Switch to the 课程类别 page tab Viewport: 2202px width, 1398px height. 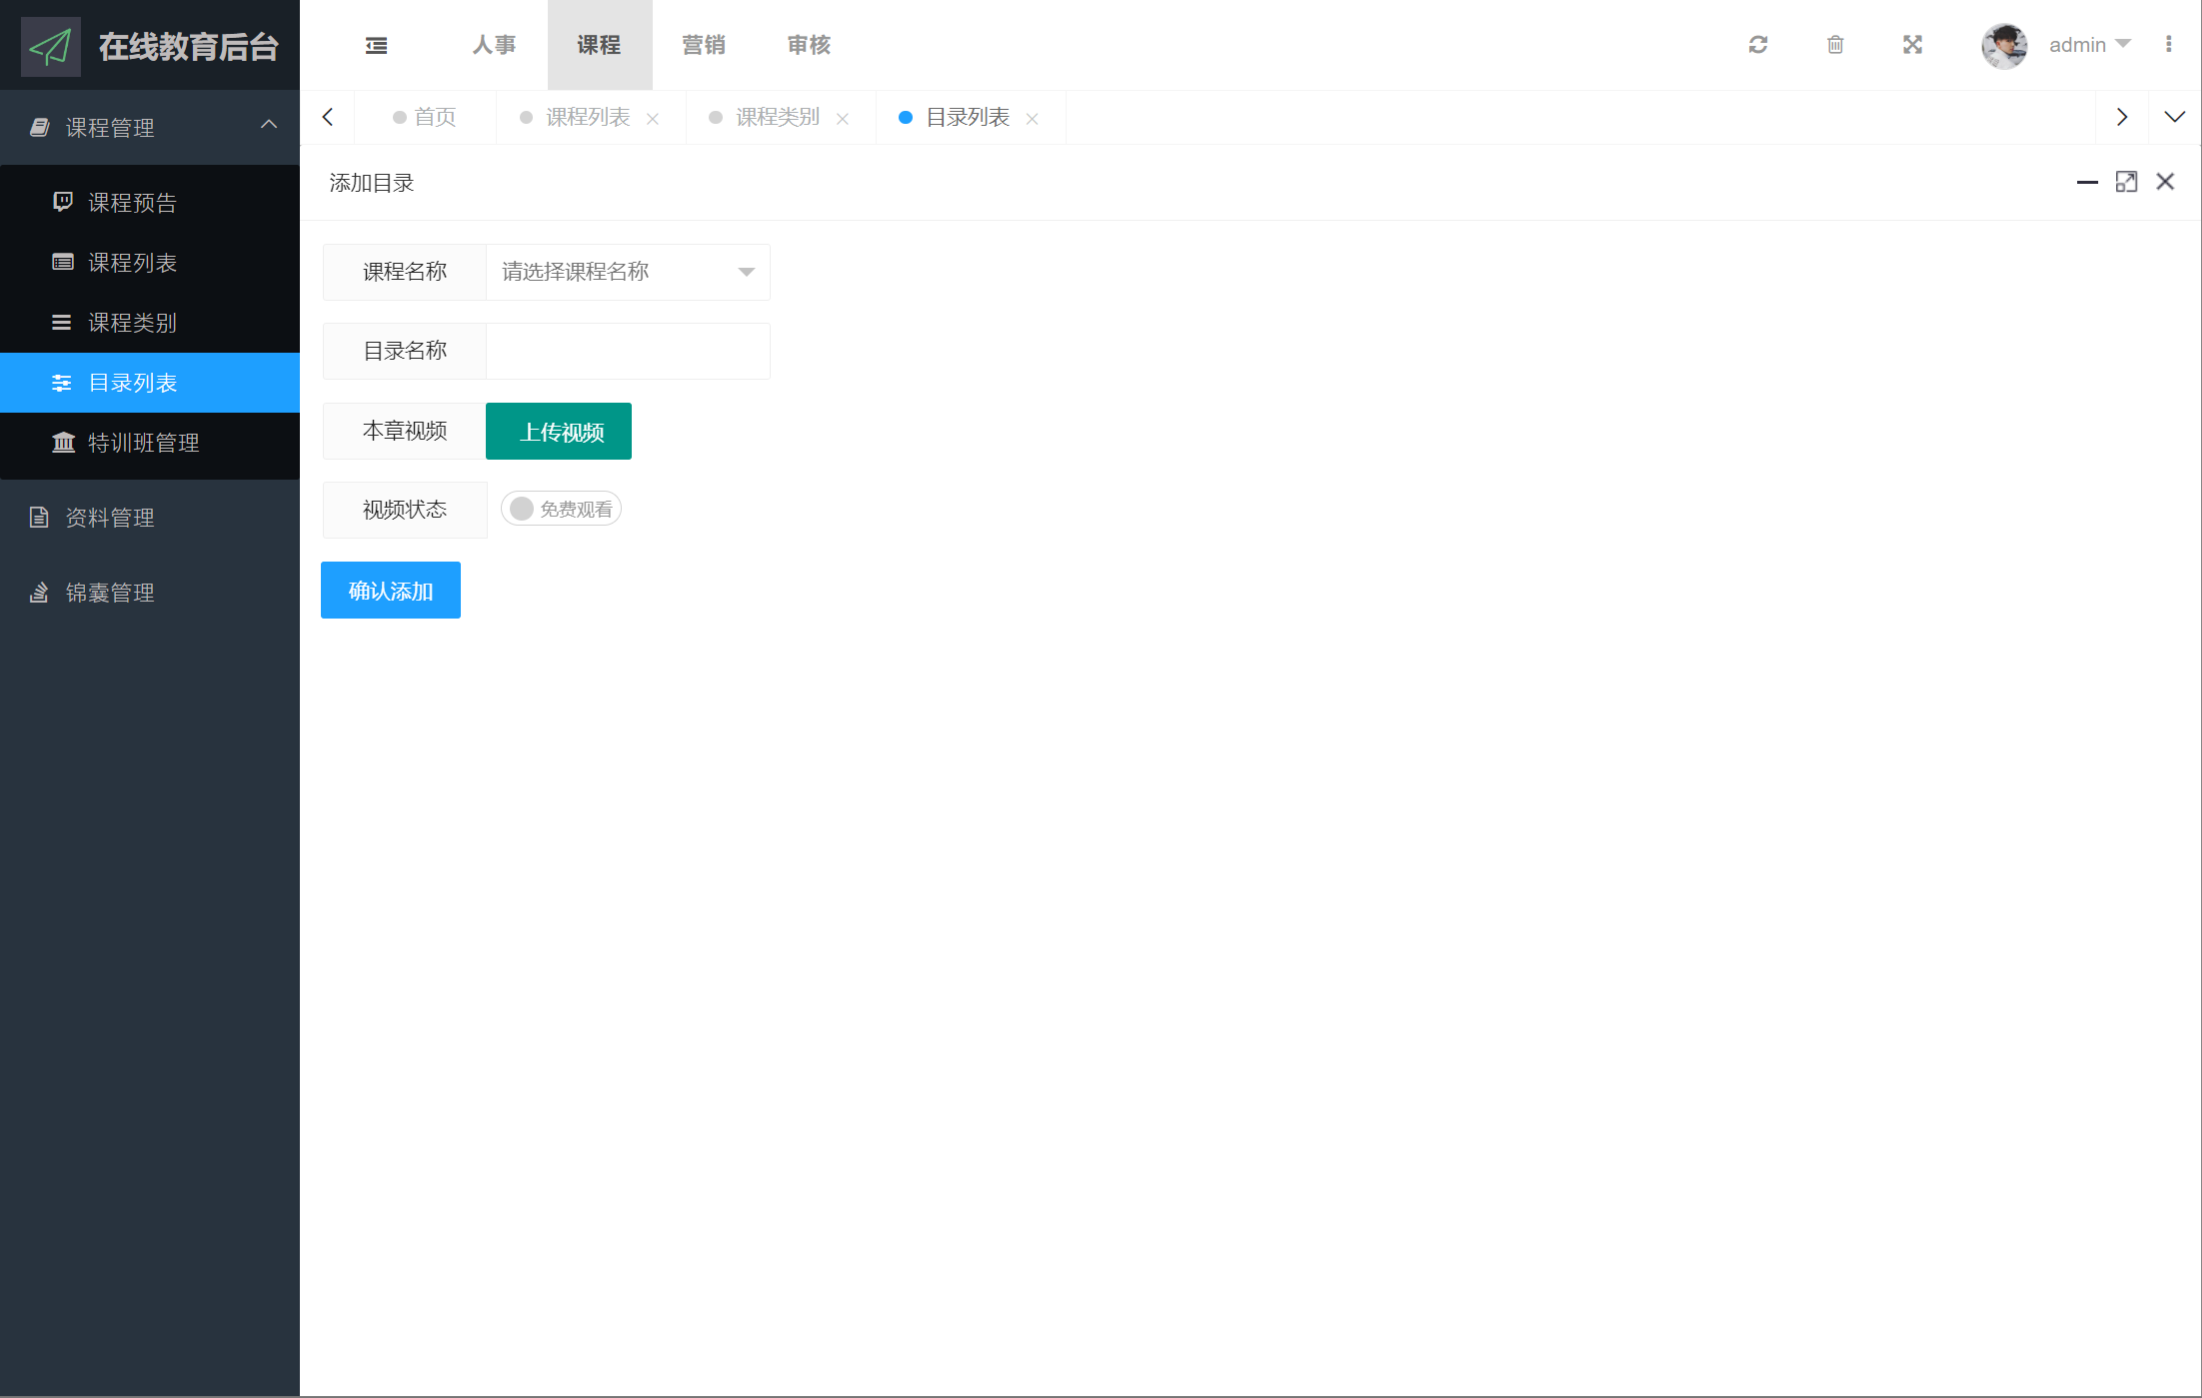[777, 117]
